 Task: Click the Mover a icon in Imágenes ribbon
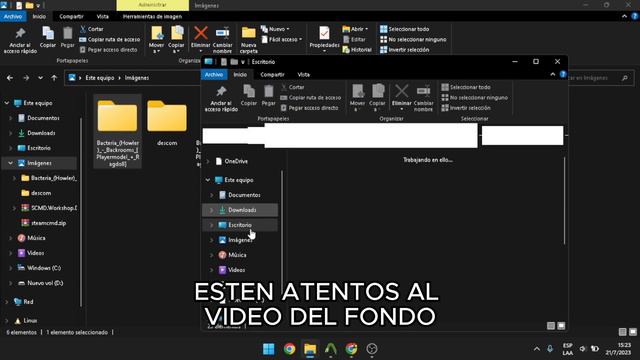(156, 33)
